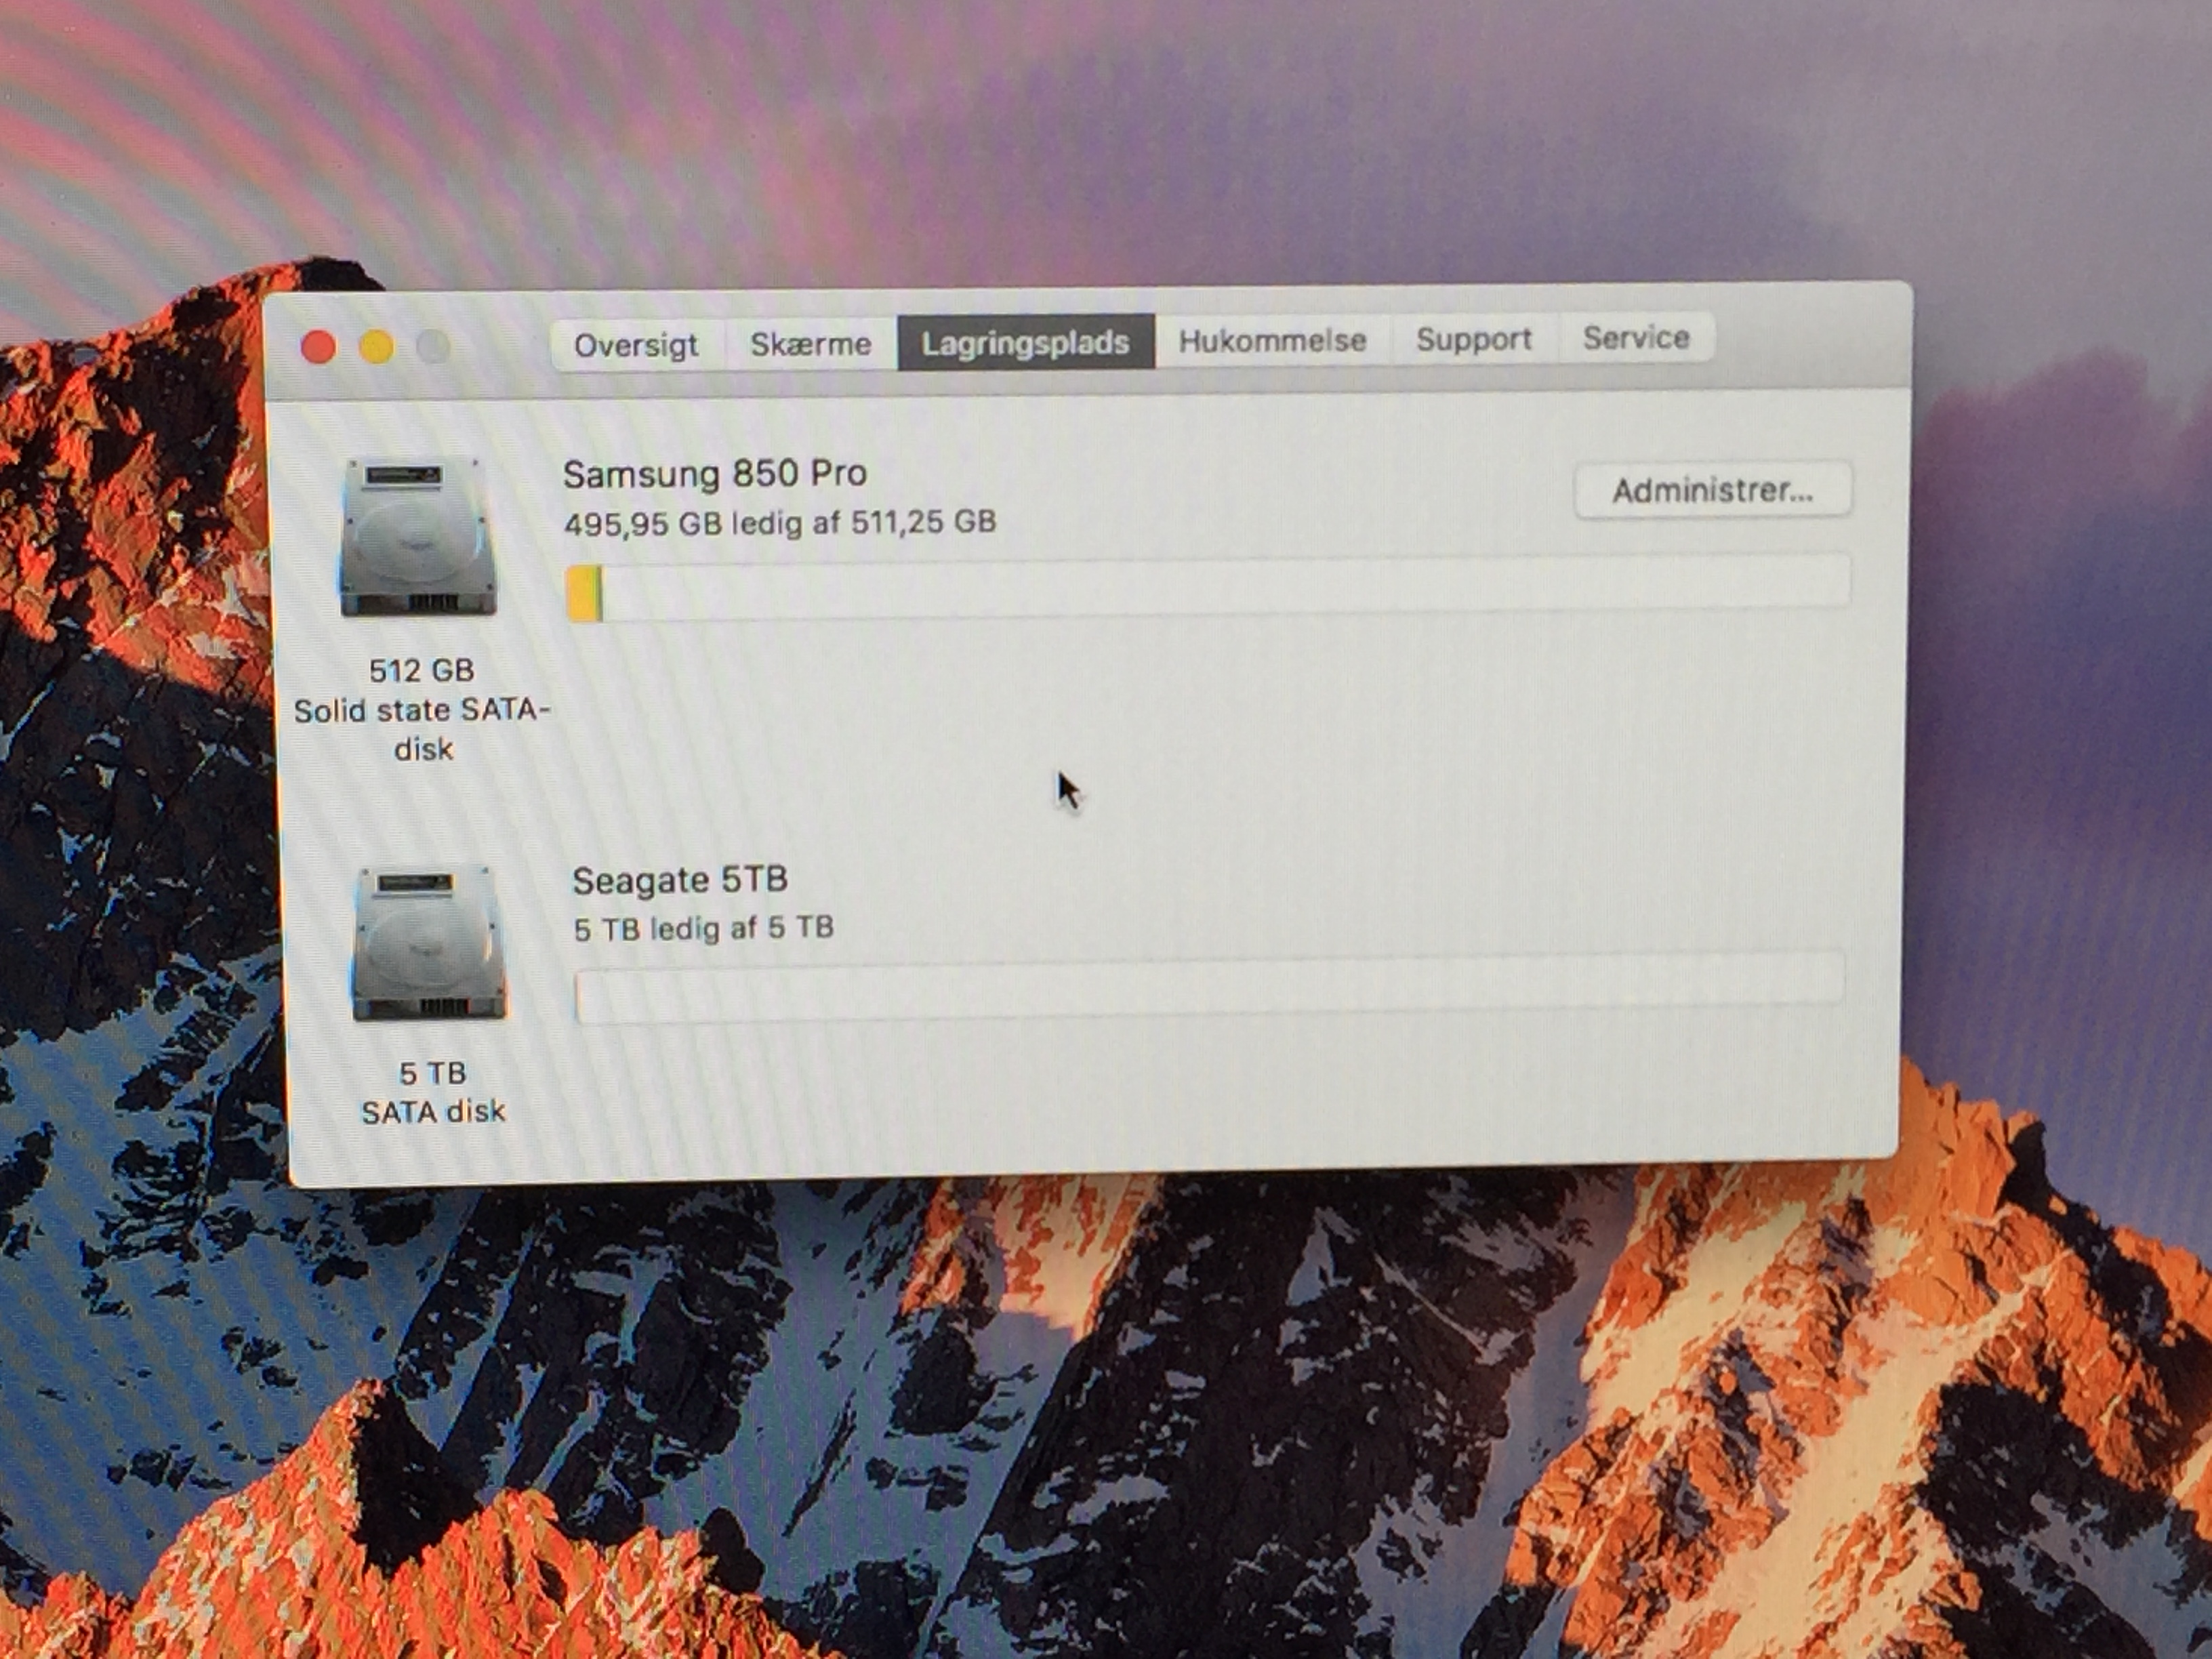Click the 5 TB SATA disk label
The width and height of the screenshot is (2212, 1659).
point(433,1092)
